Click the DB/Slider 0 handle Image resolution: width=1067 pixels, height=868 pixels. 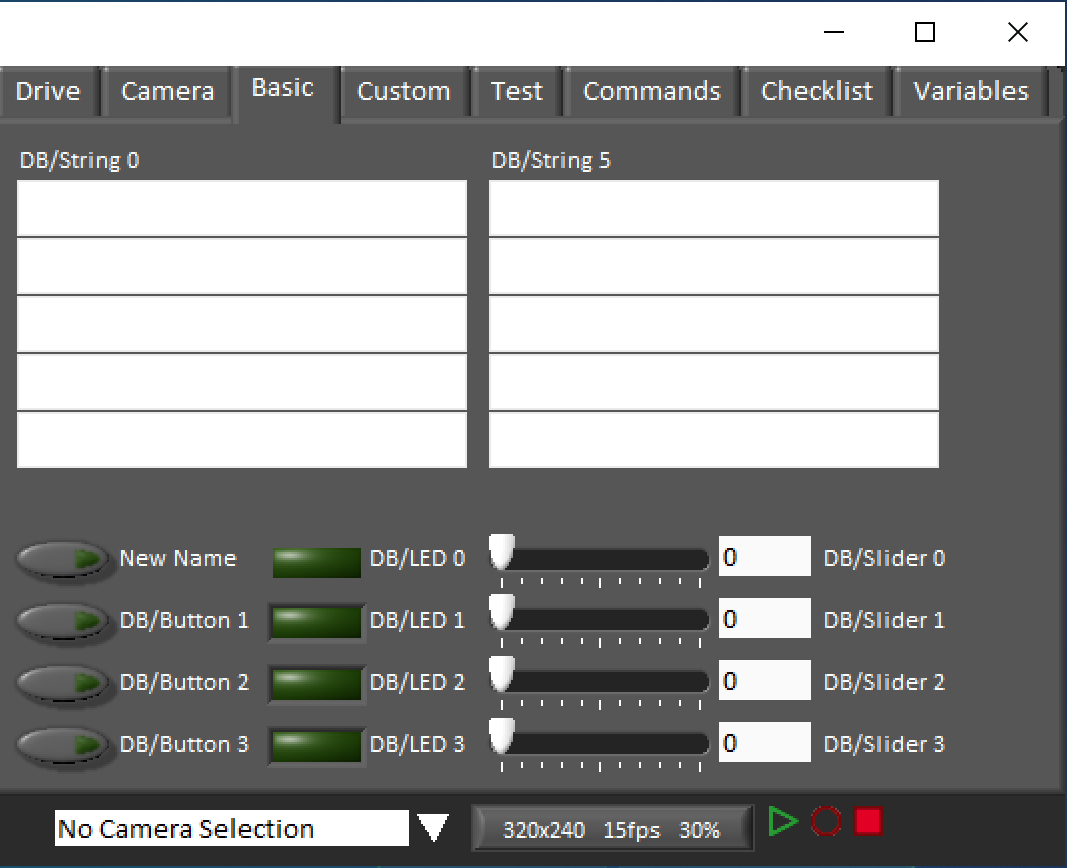click(502, 551)
